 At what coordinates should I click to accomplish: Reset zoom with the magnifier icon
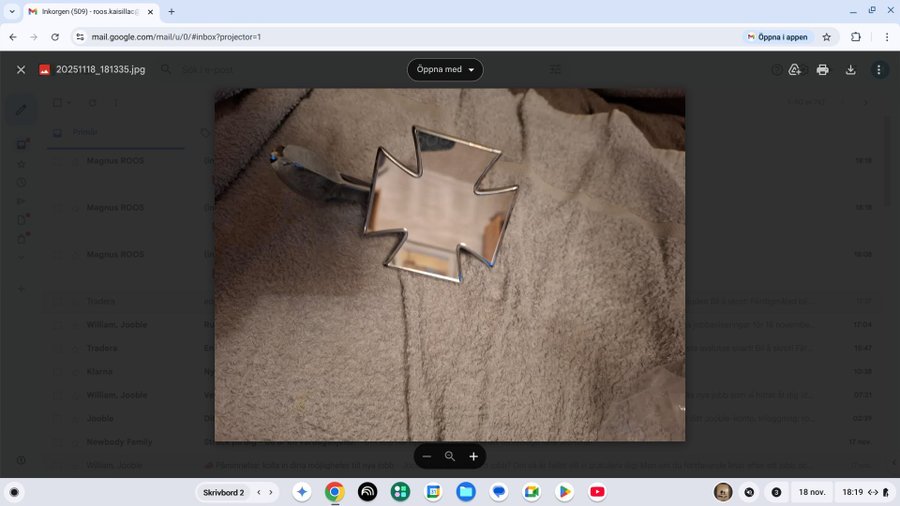point(450,456)
